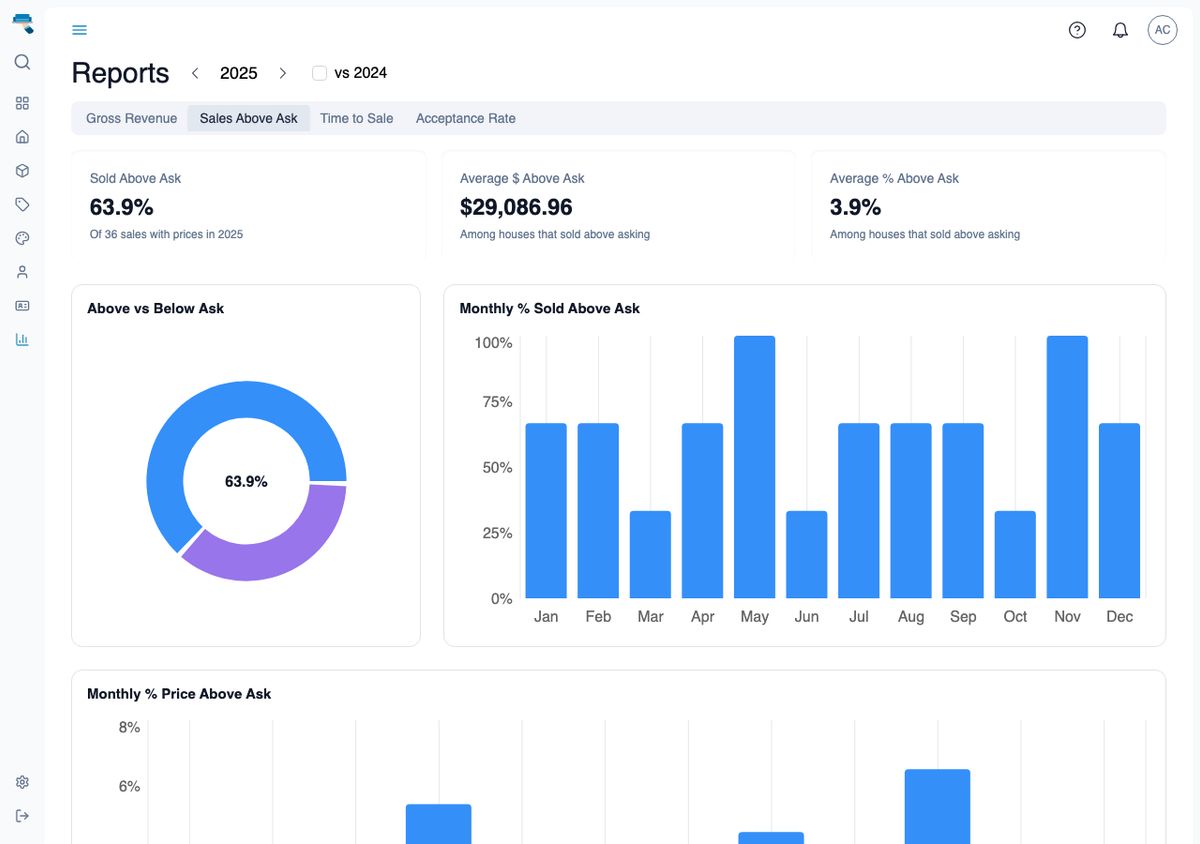Click the 2025 year label

click(x=239, y=73)
